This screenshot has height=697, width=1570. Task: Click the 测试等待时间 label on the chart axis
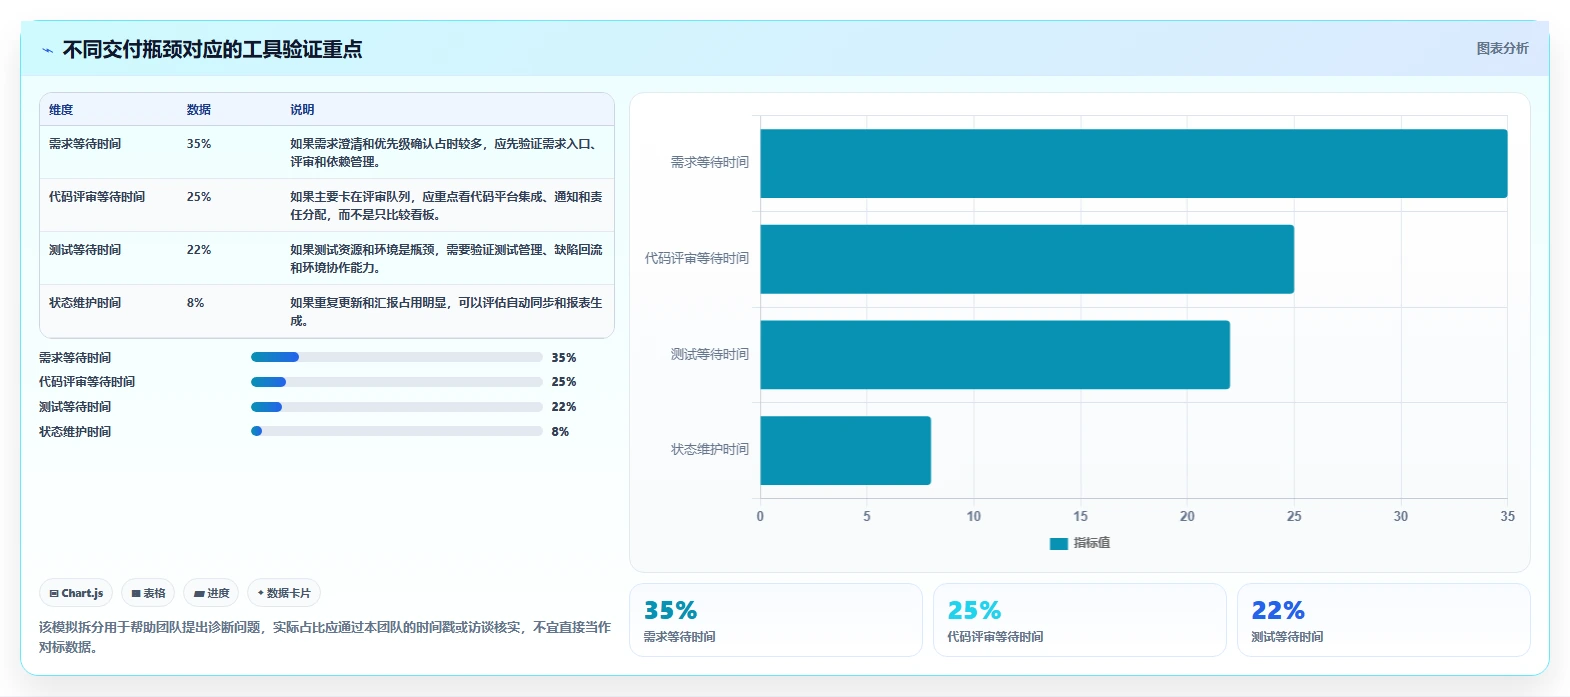pyautogui.click(x=710, y=354)
